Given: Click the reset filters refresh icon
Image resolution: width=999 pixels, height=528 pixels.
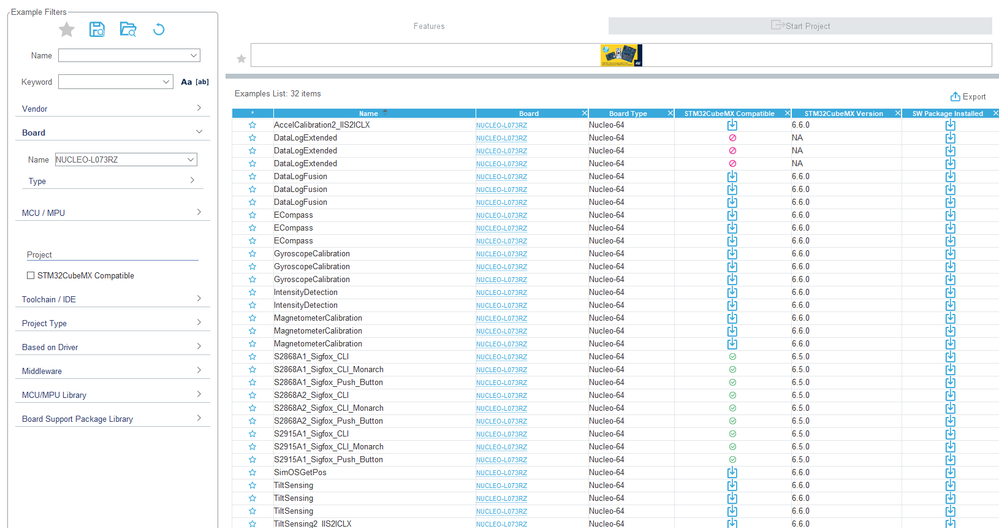Looking at the screenshot, I should 159,29.
